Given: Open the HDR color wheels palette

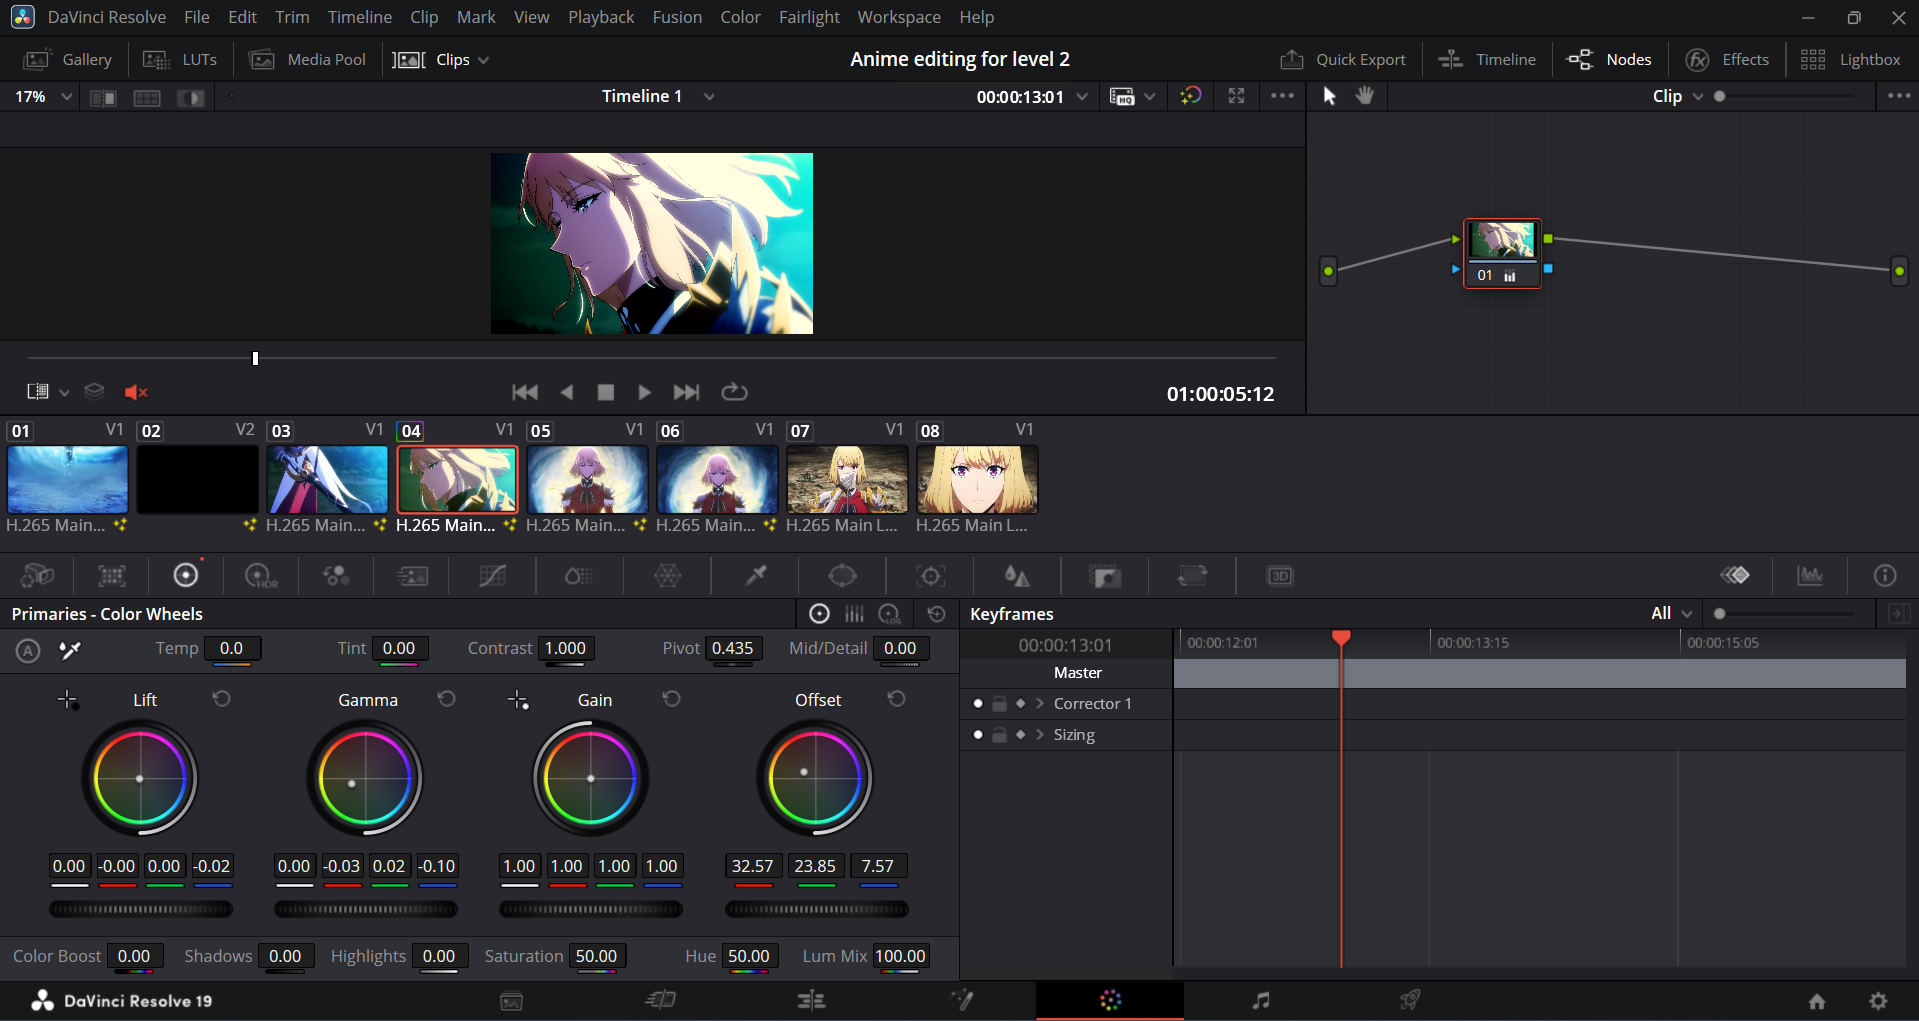Looking at the screenshot, I should 261,576.
